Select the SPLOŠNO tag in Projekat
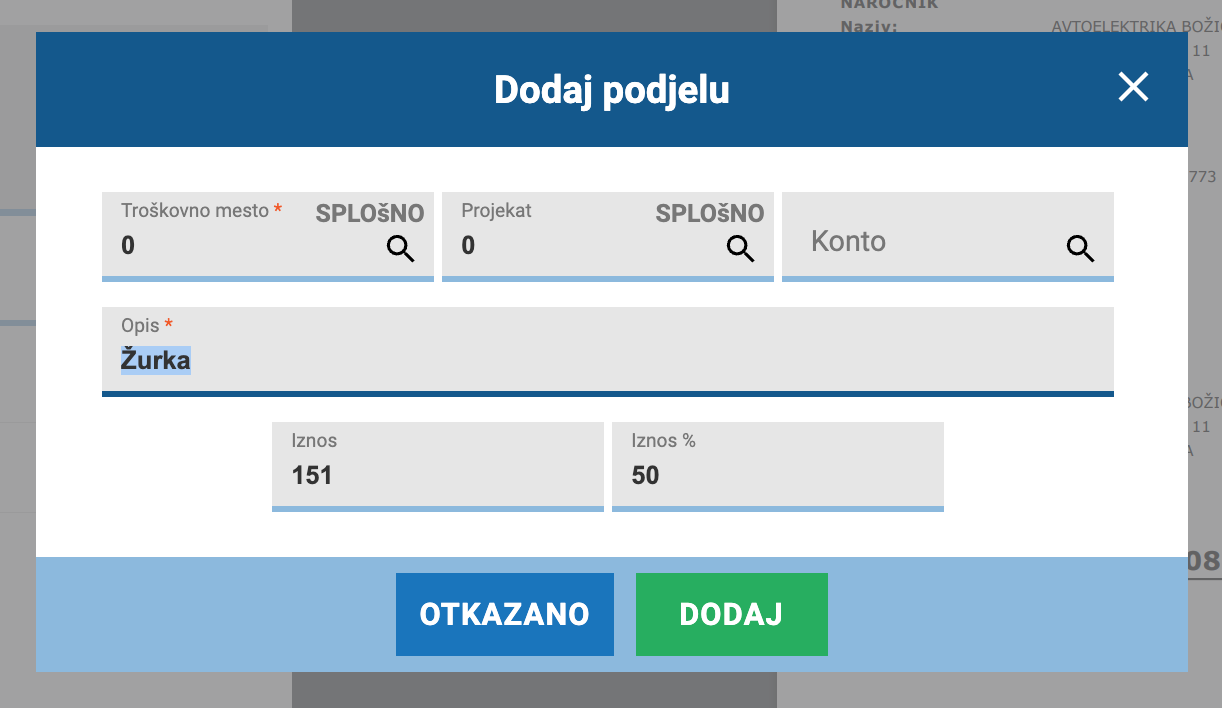The height and width of the screenshot is (708, 1222). (x=710, y=213)
